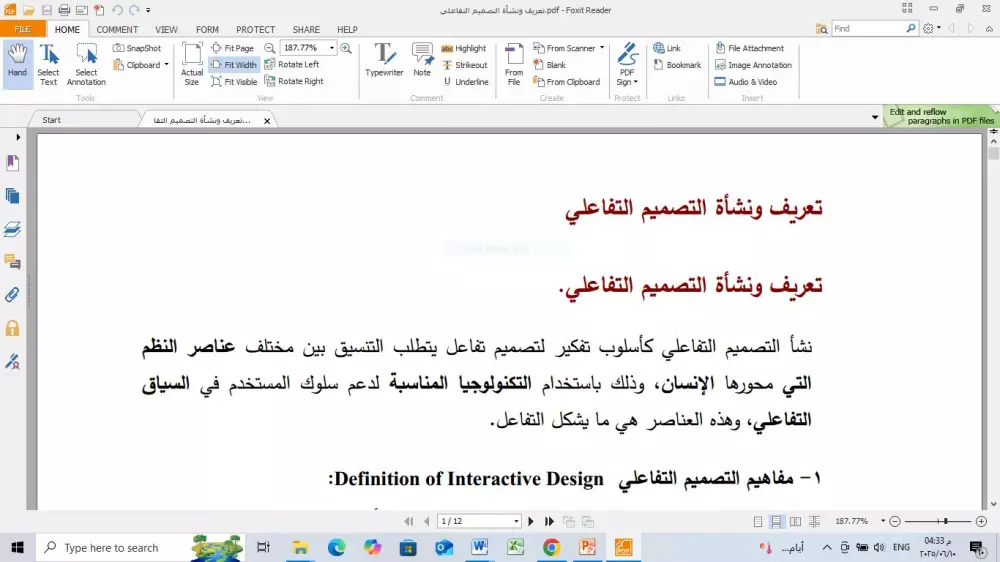Click the status bar zoom out minus button
This screenshot has width=1000, height=562.
click(x=895, y=522)
